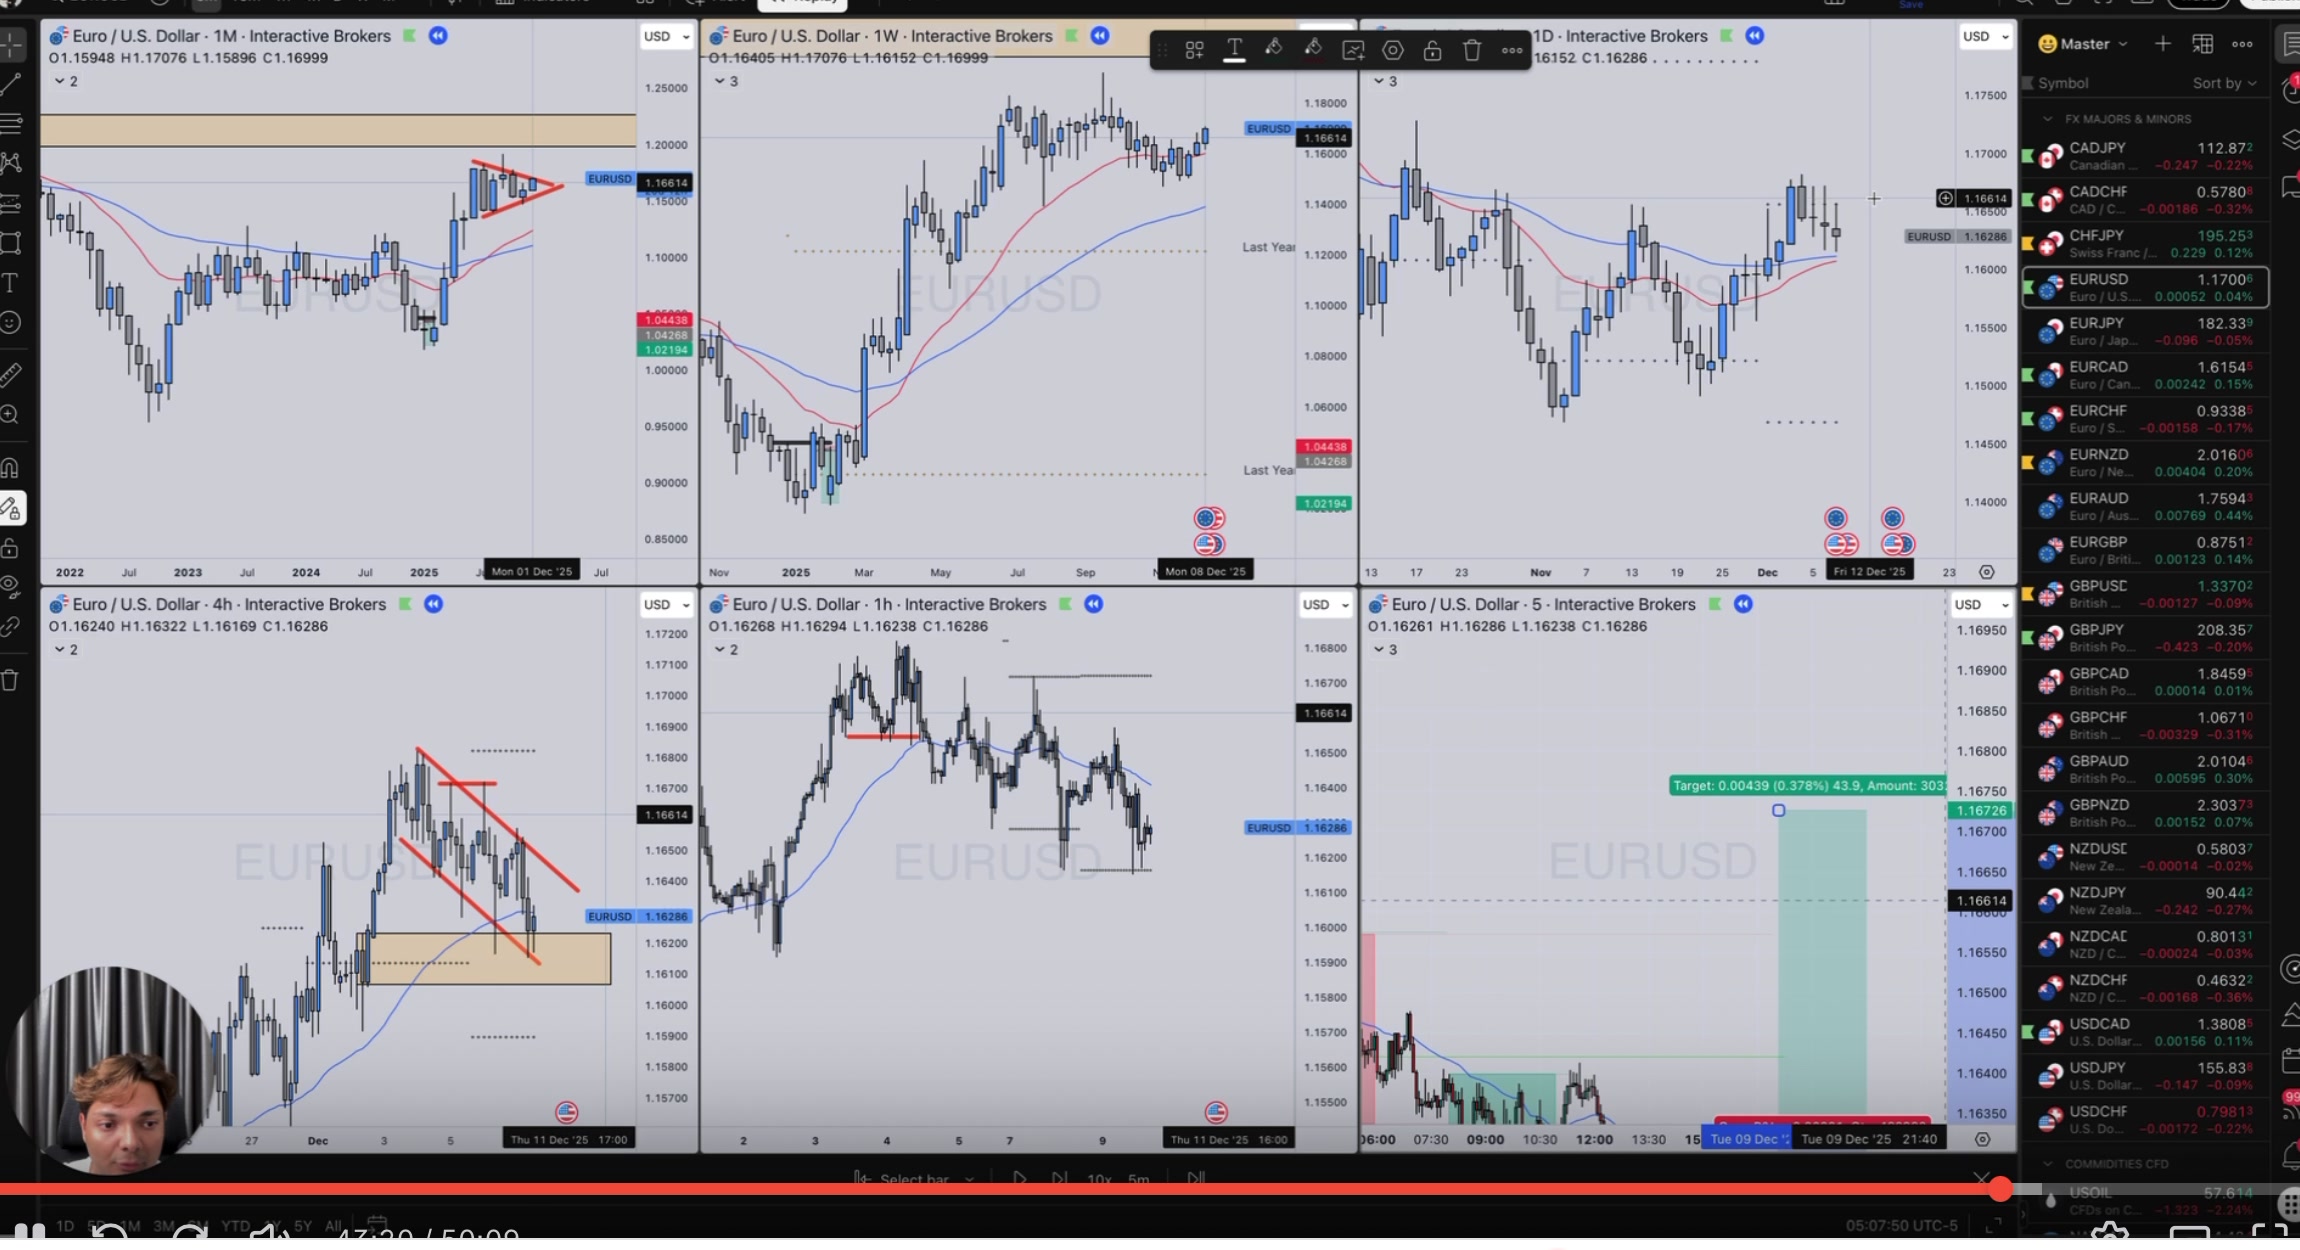2300x1250 pixels.
Task: Open the USD currency dropdown on the monthly chart
Action: [665, 36]
